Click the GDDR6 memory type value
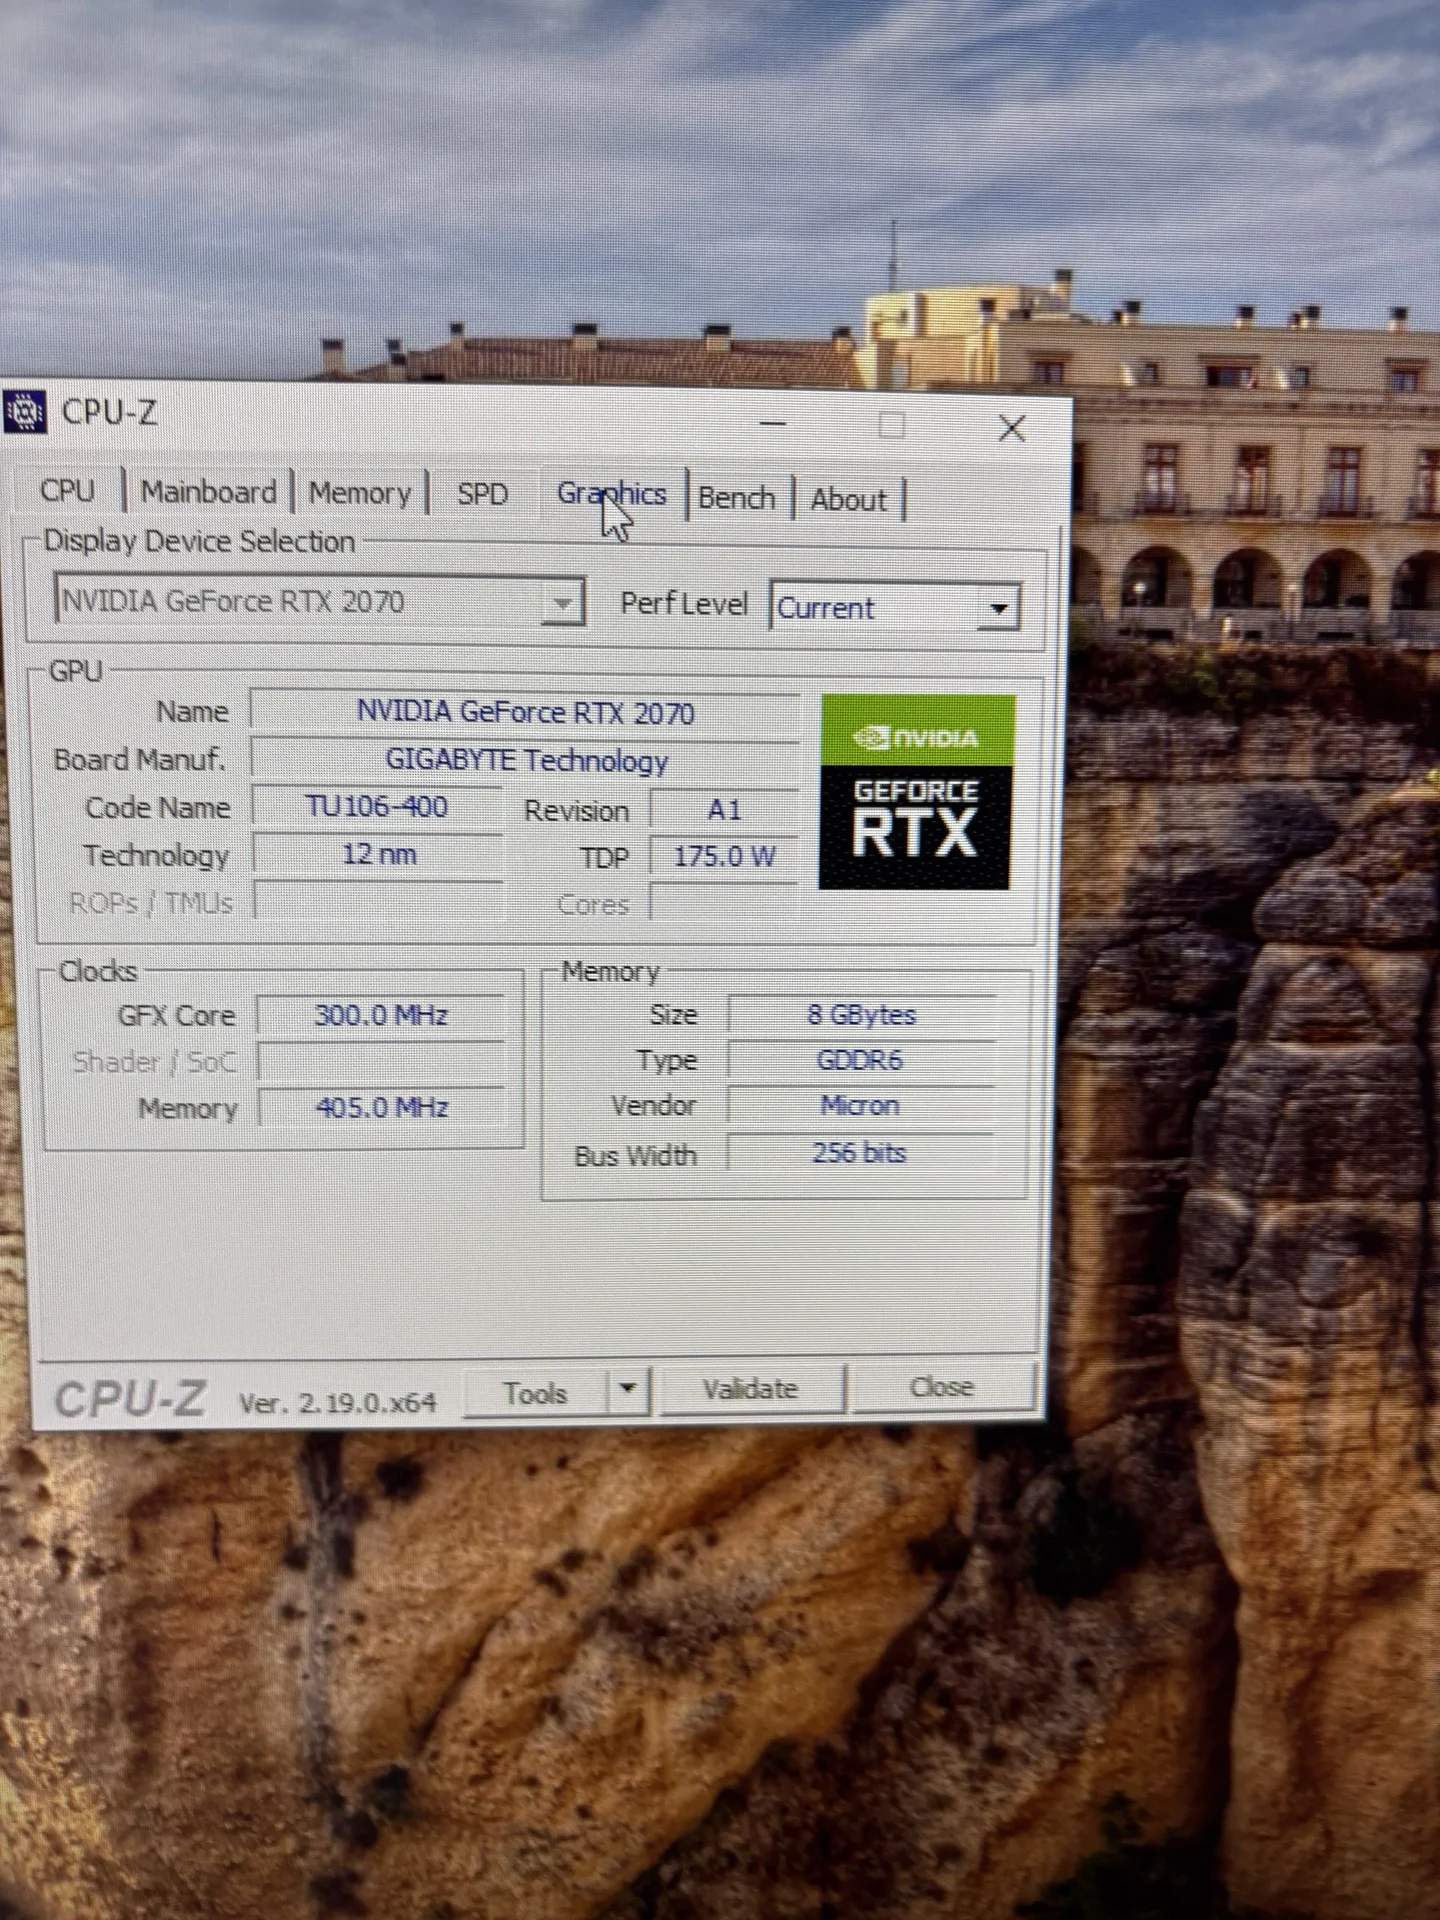This screenshot has height=1920, width=1440. [860, 1060]
